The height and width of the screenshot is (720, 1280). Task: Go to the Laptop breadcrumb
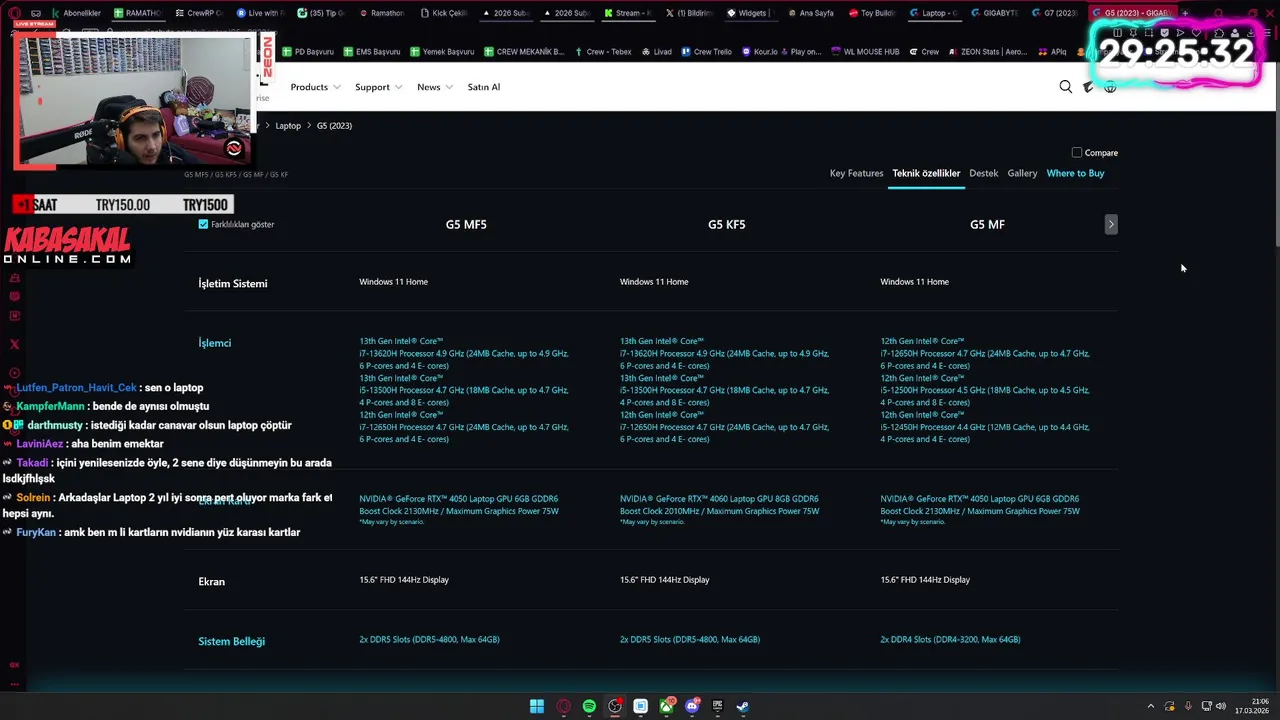pyautogui.click(x=288, y=126)
